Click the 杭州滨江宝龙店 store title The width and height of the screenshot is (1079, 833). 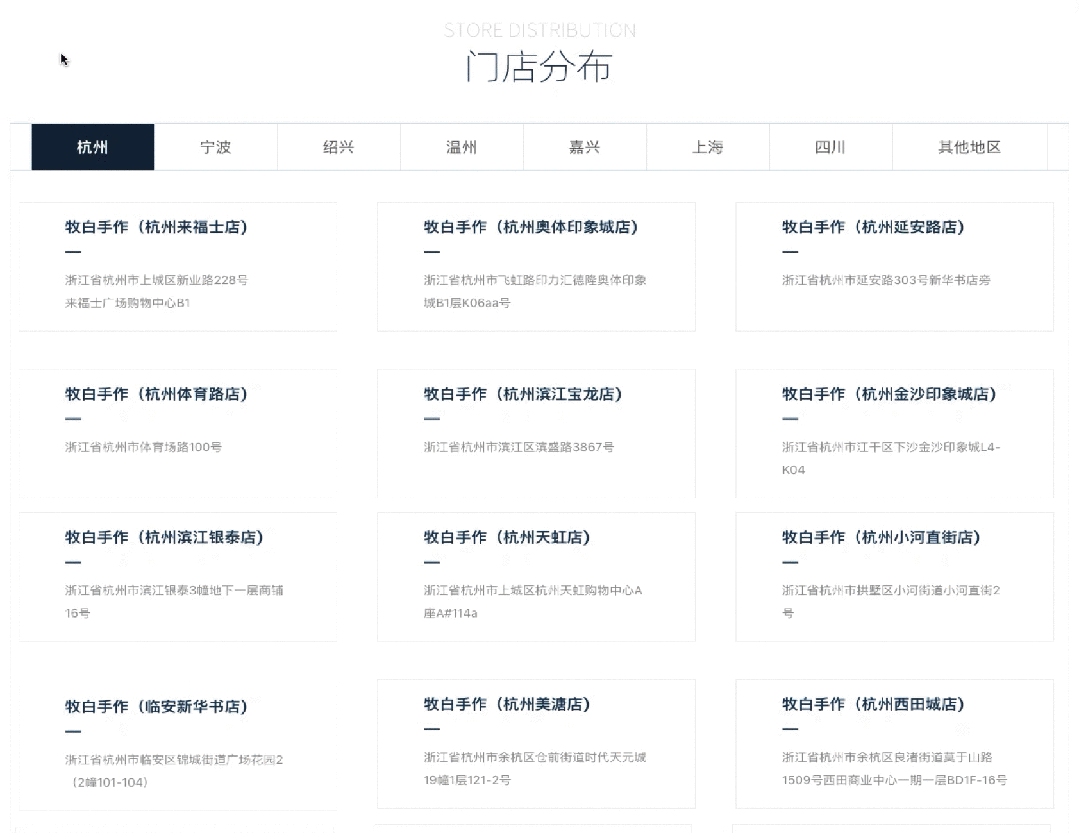(523, 395)
